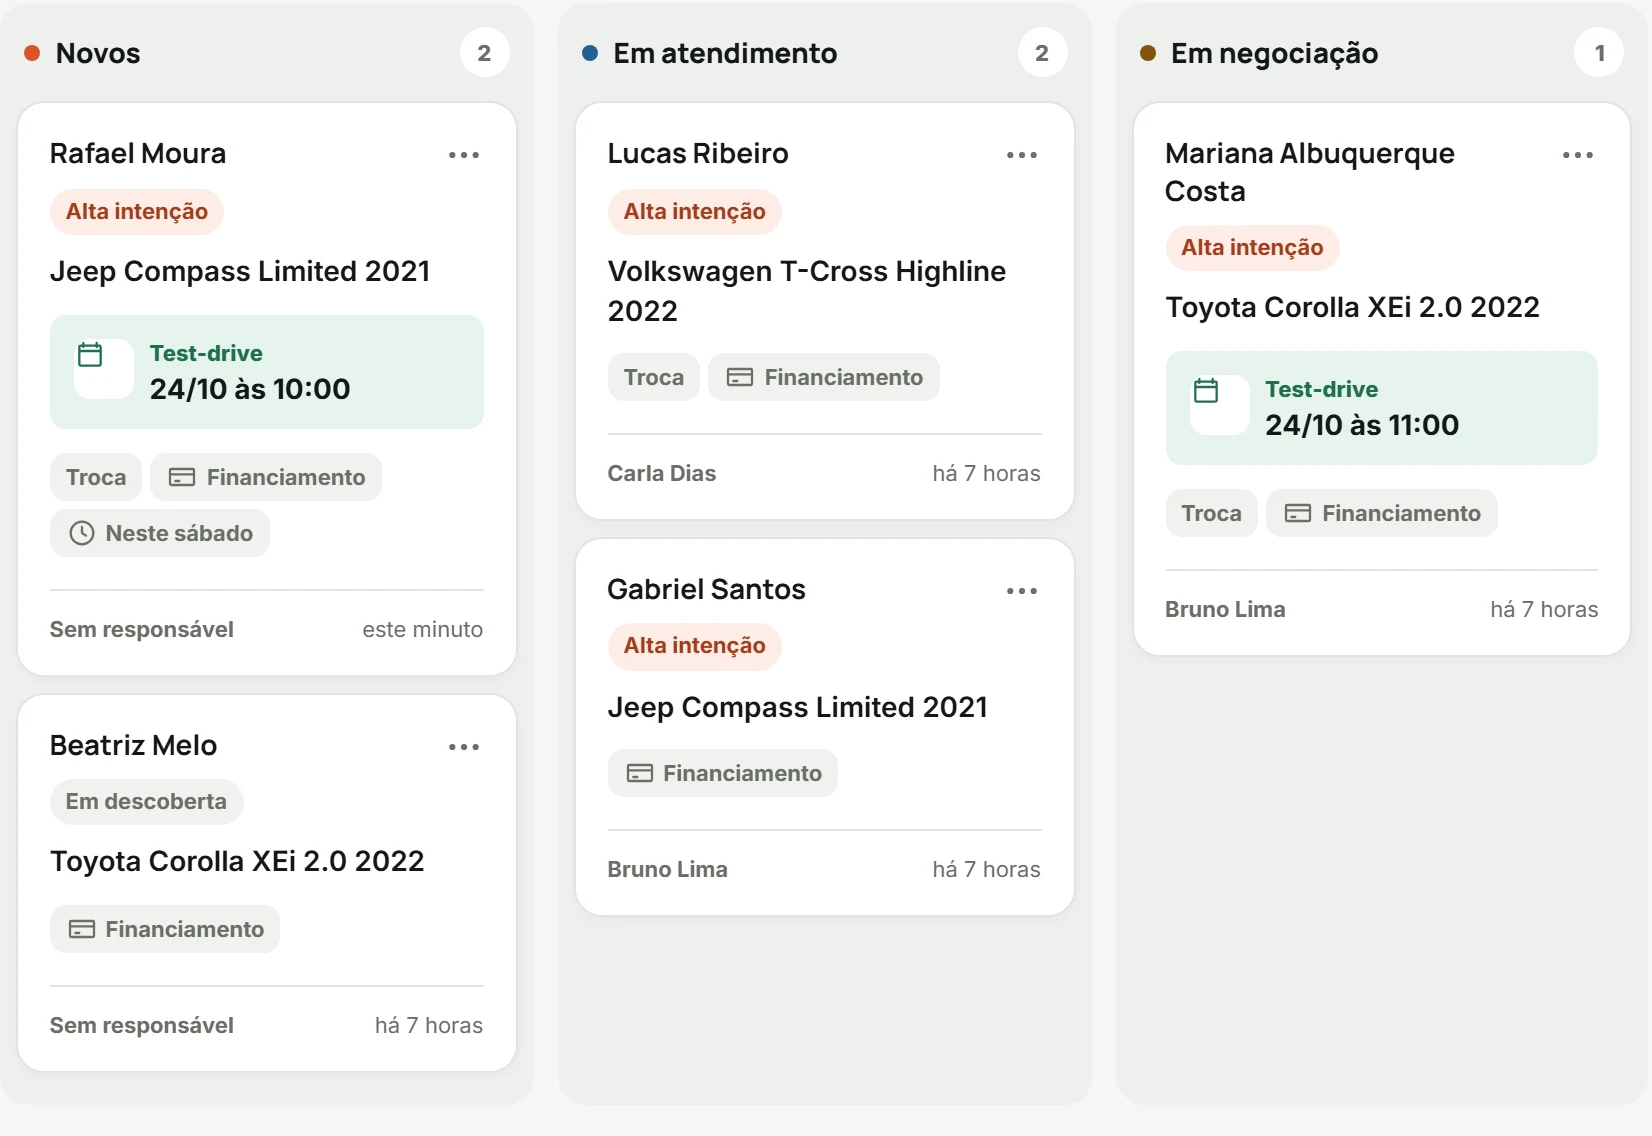Click calendar icon in Mariana's test-drive box

1207,391
